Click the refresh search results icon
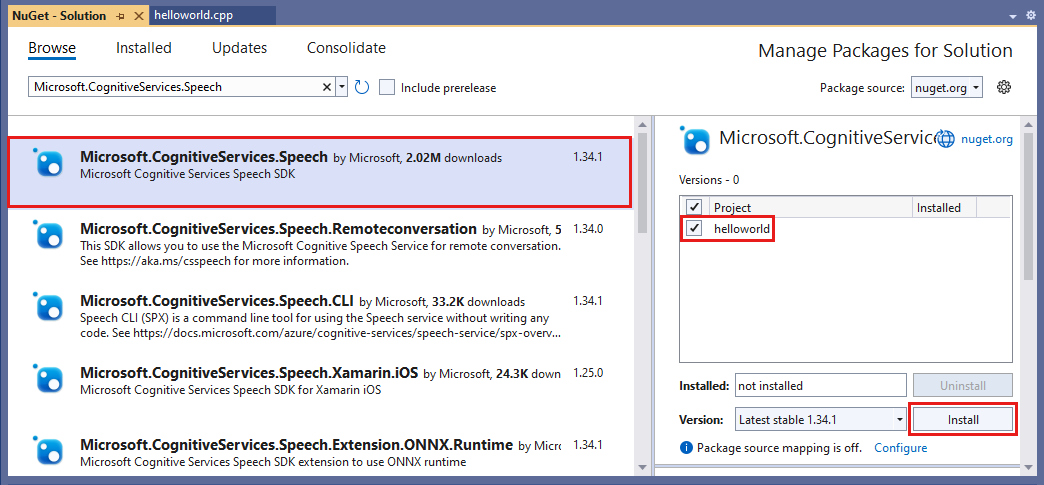The height and width of the screenshot is (485, 1044). click(362, 87)
